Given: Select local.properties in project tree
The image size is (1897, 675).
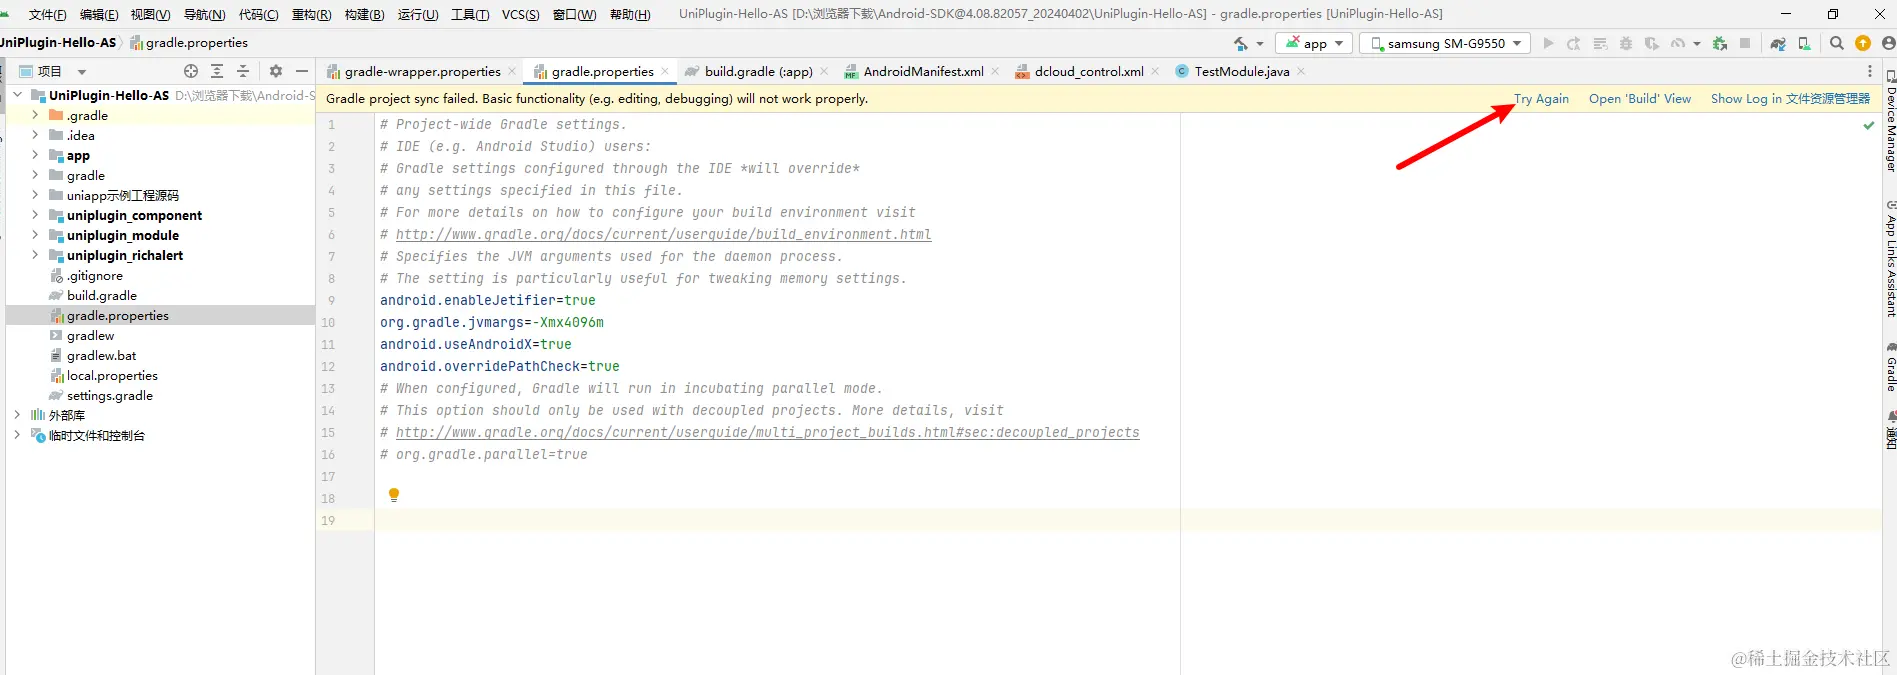Looking at the screenshot, I should (112, 375).
